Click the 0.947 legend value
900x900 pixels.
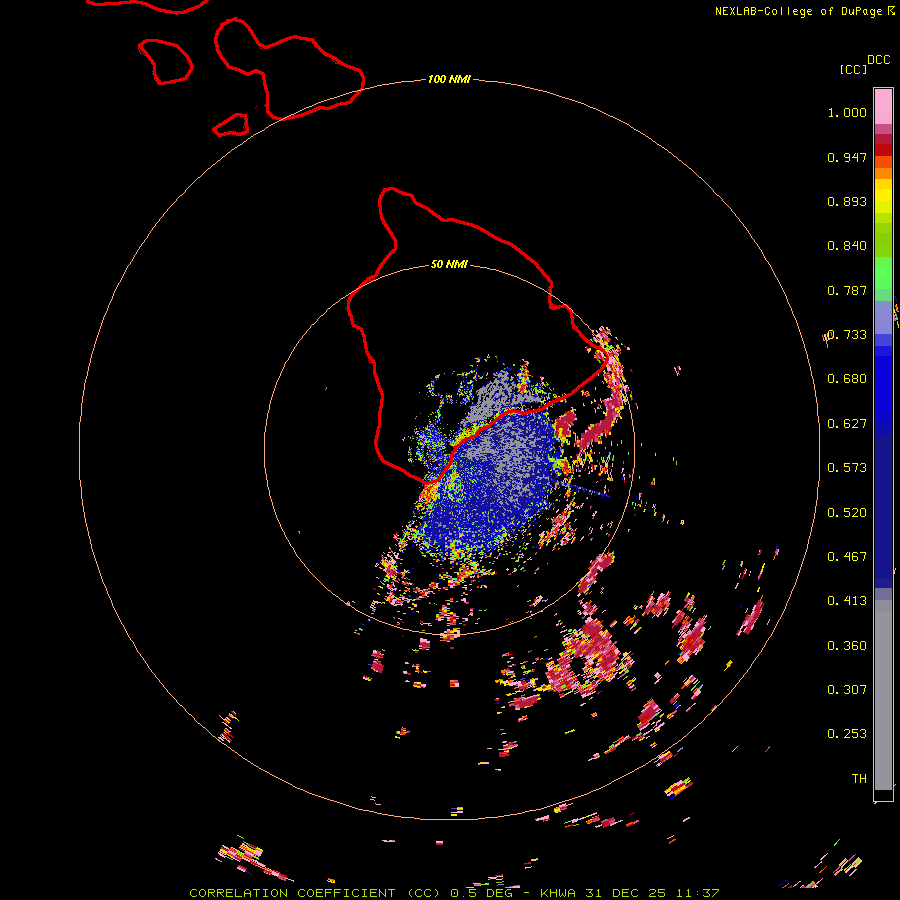click(x=847, y=157)
